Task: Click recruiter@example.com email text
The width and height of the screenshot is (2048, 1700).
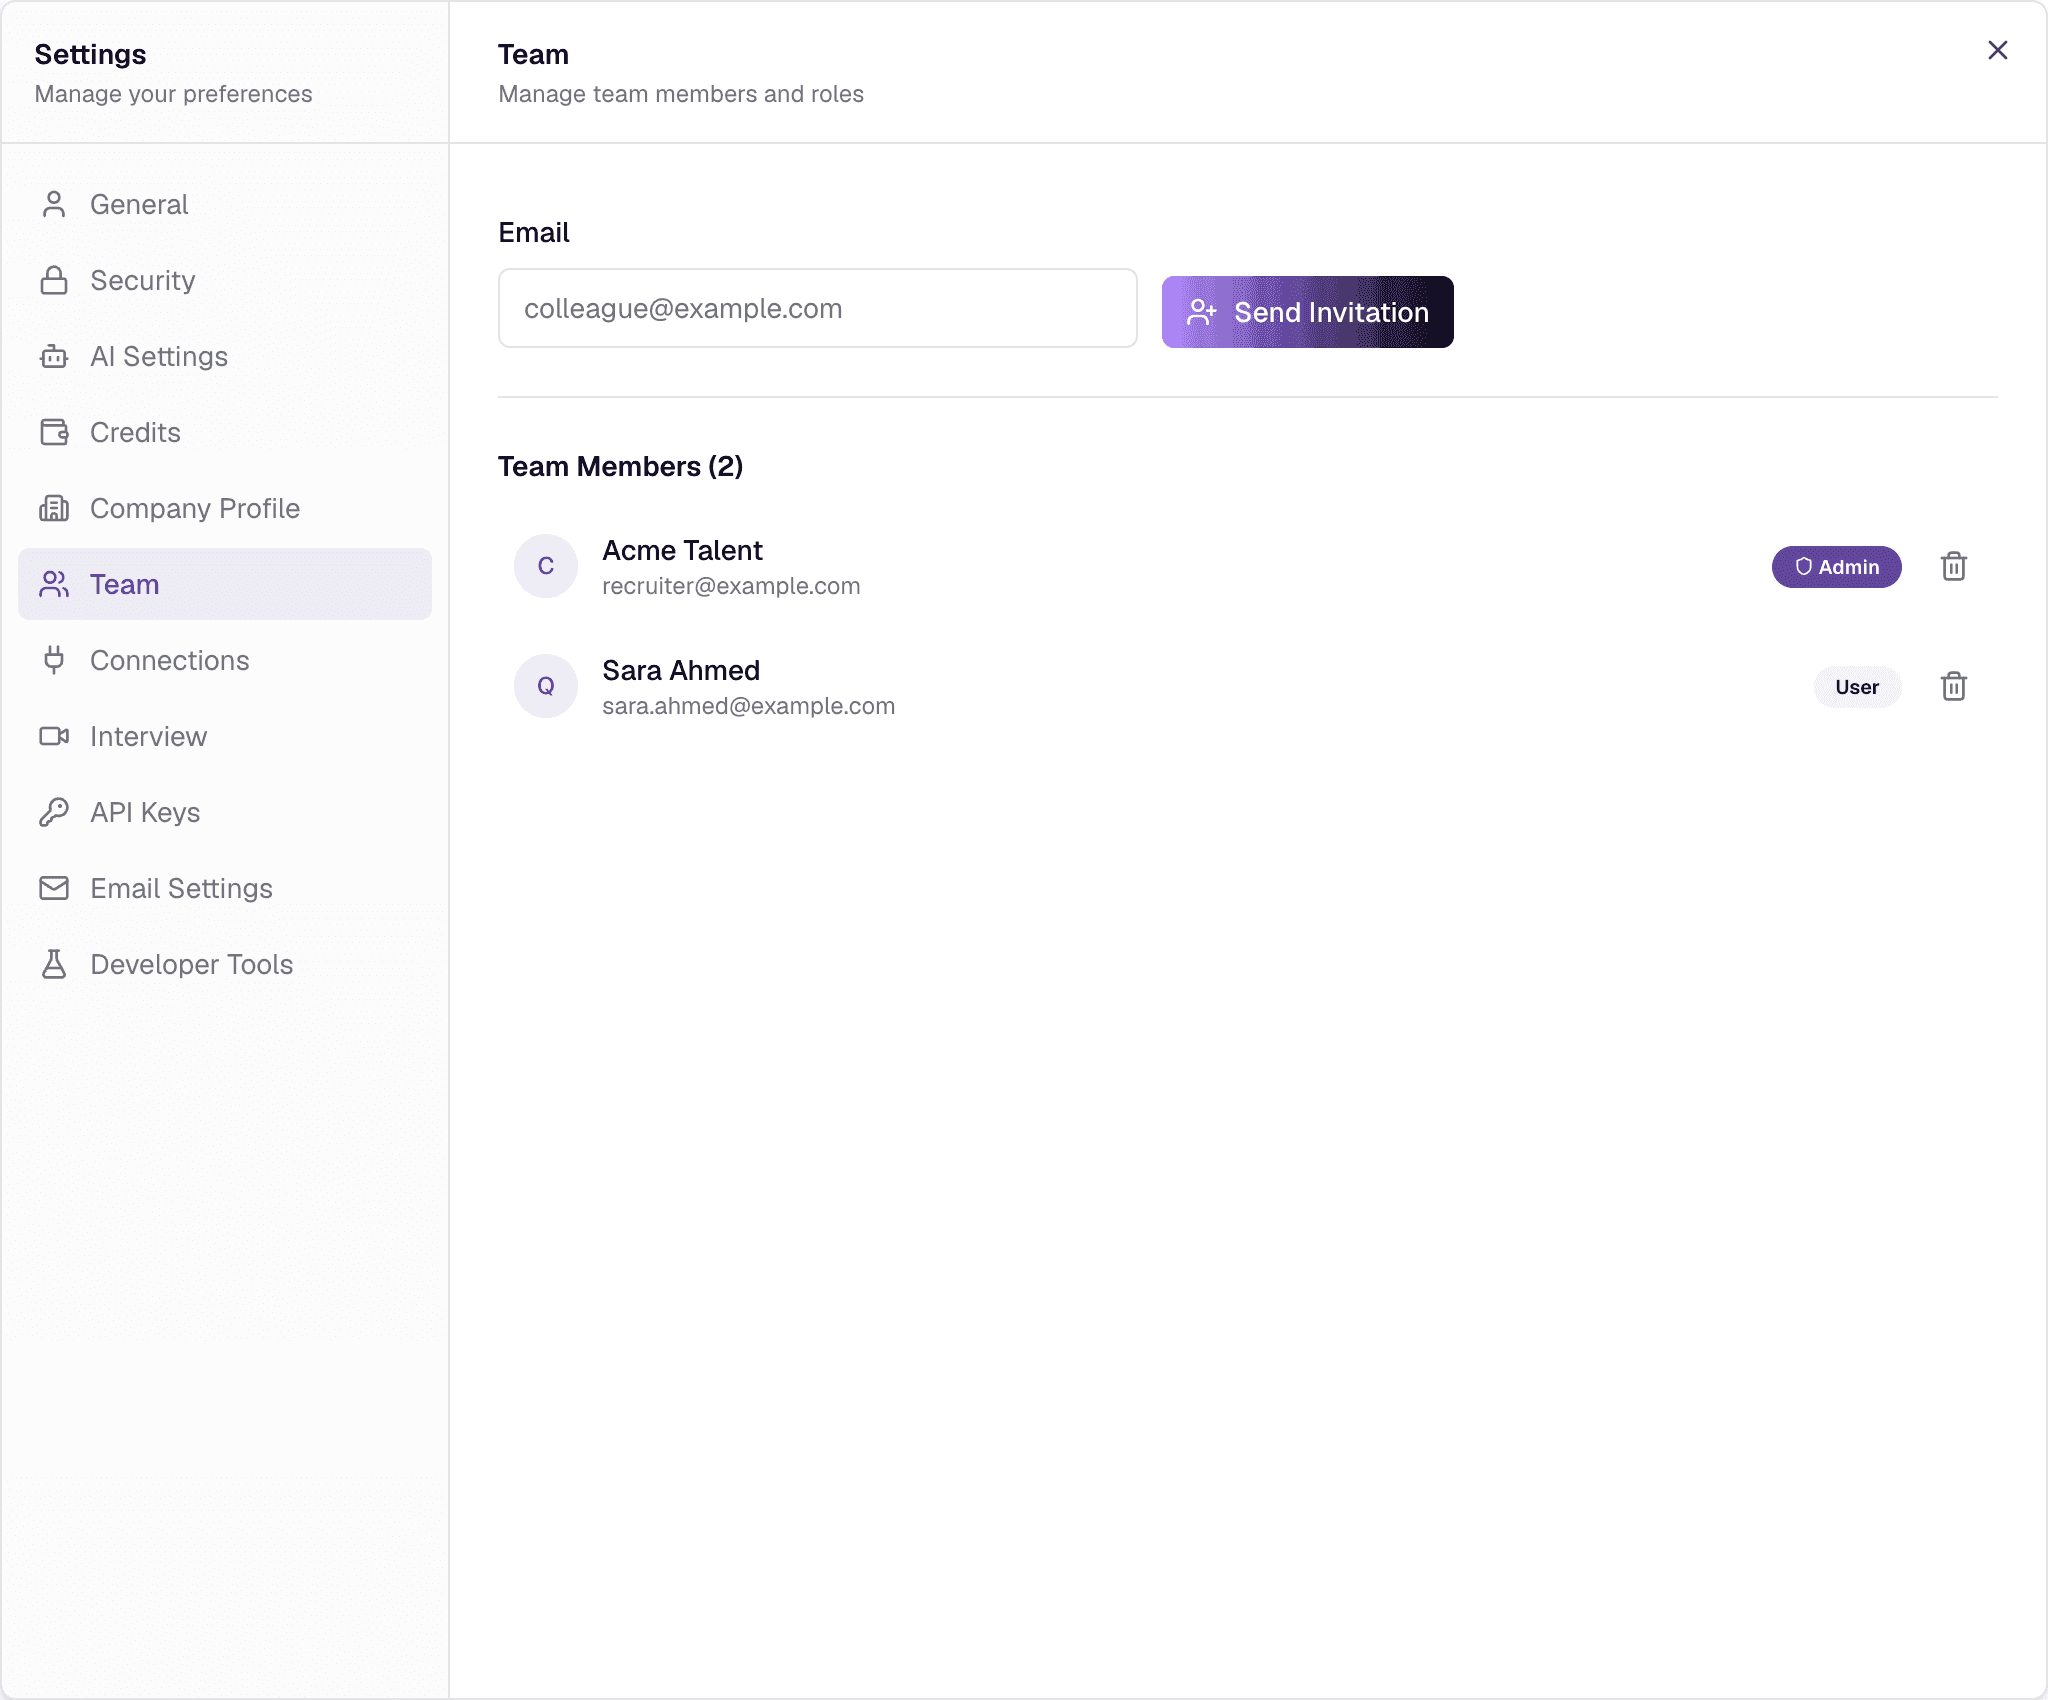Action: (731, 586)
